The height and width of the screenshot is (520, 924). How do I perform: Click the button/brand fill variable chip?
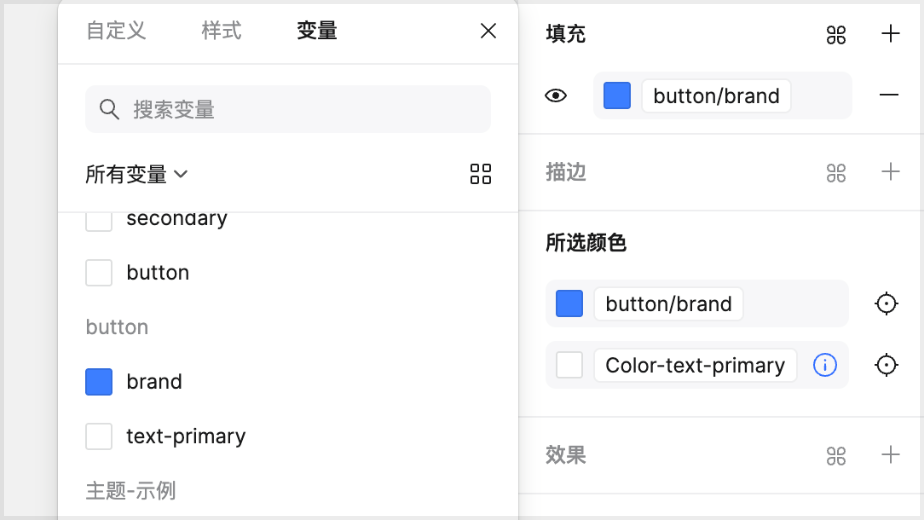[x=716, y=96]
